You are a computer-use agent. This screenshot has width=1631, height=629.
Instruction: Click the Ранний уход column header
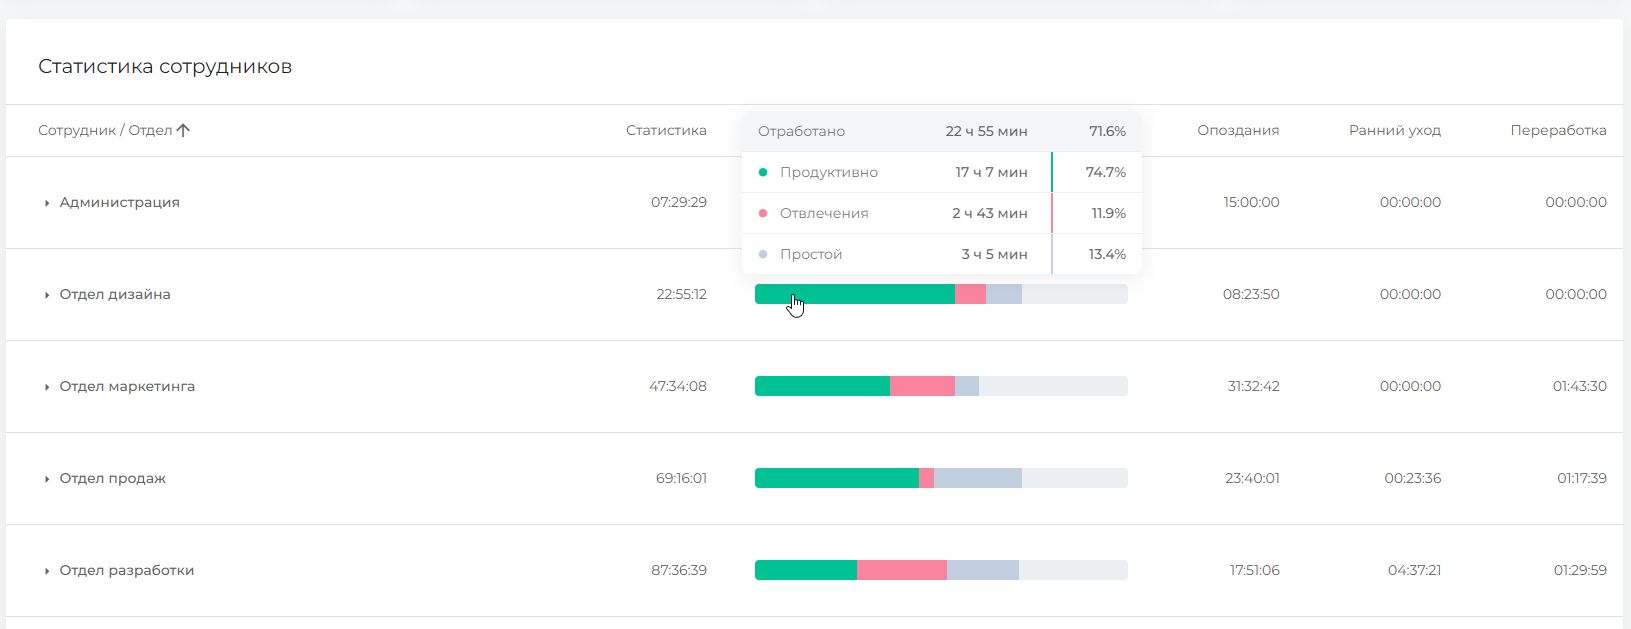point(1394,130)
